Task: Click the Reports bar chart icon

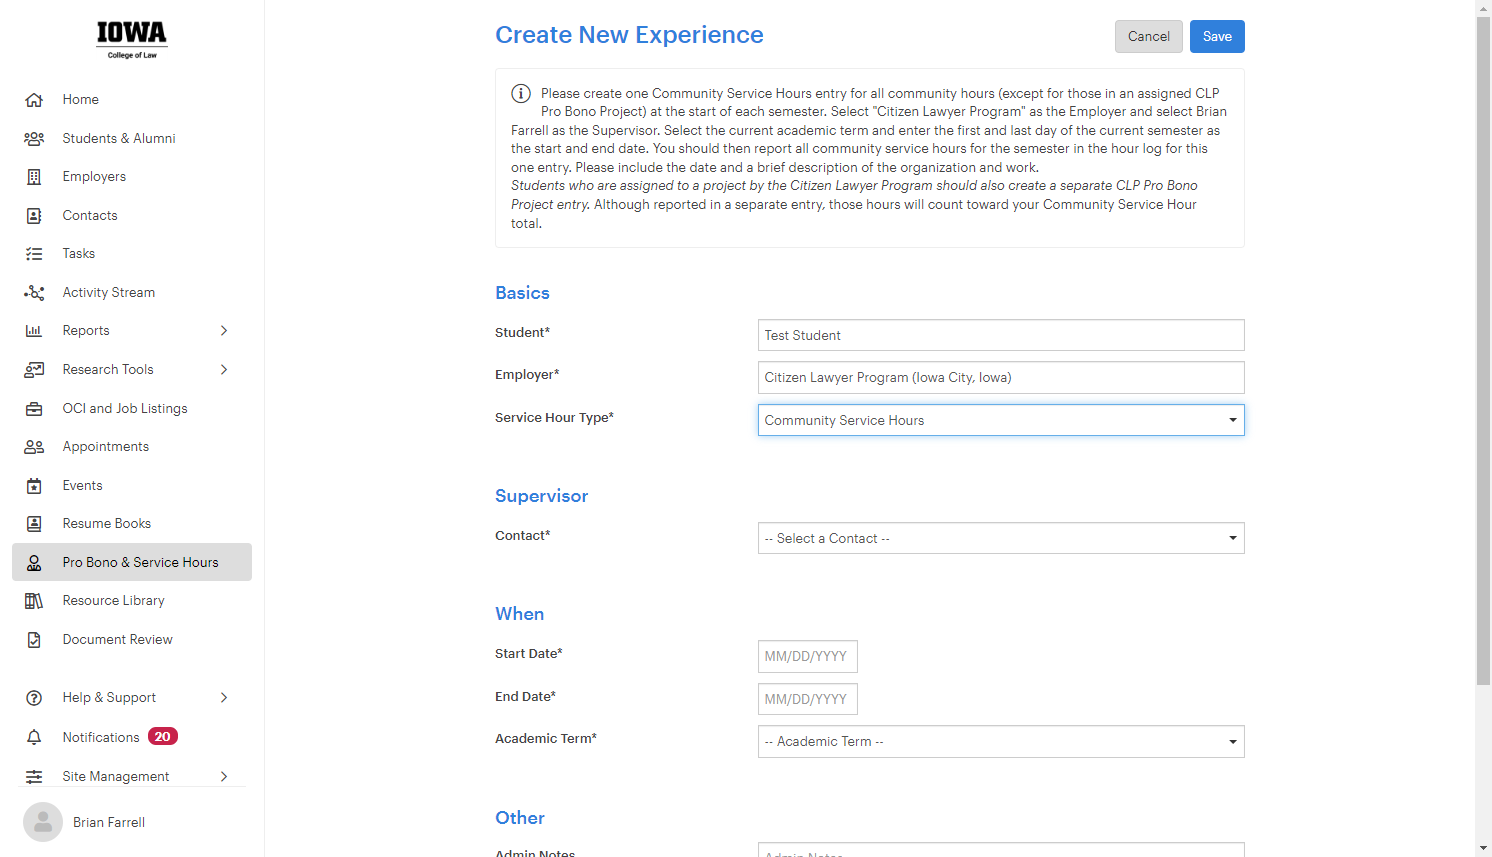Action: (x=34, y=331)
